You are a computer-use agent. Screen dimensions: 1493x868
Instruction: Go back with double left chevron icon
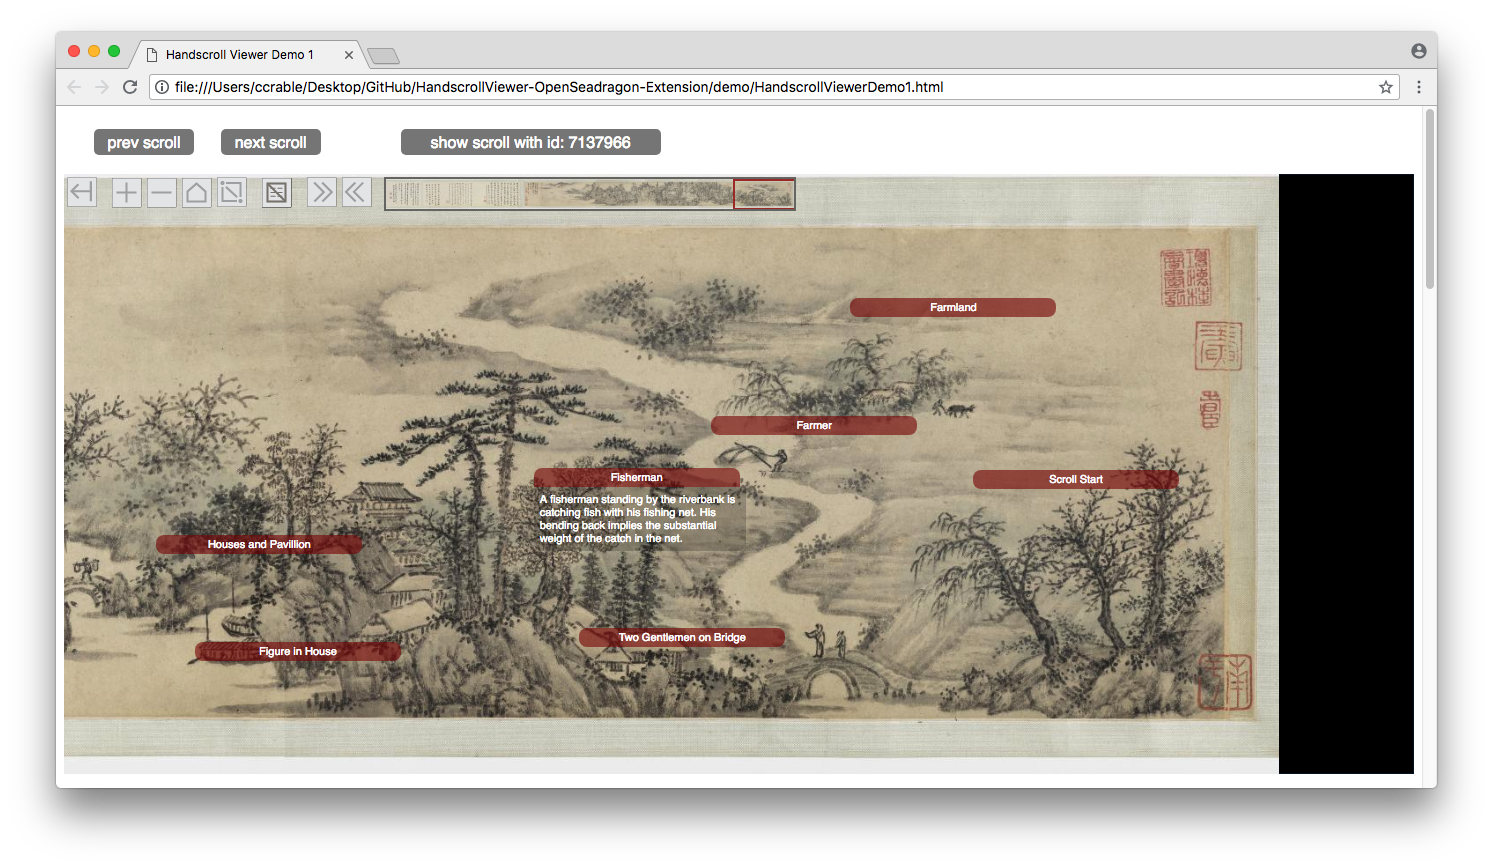357,192
